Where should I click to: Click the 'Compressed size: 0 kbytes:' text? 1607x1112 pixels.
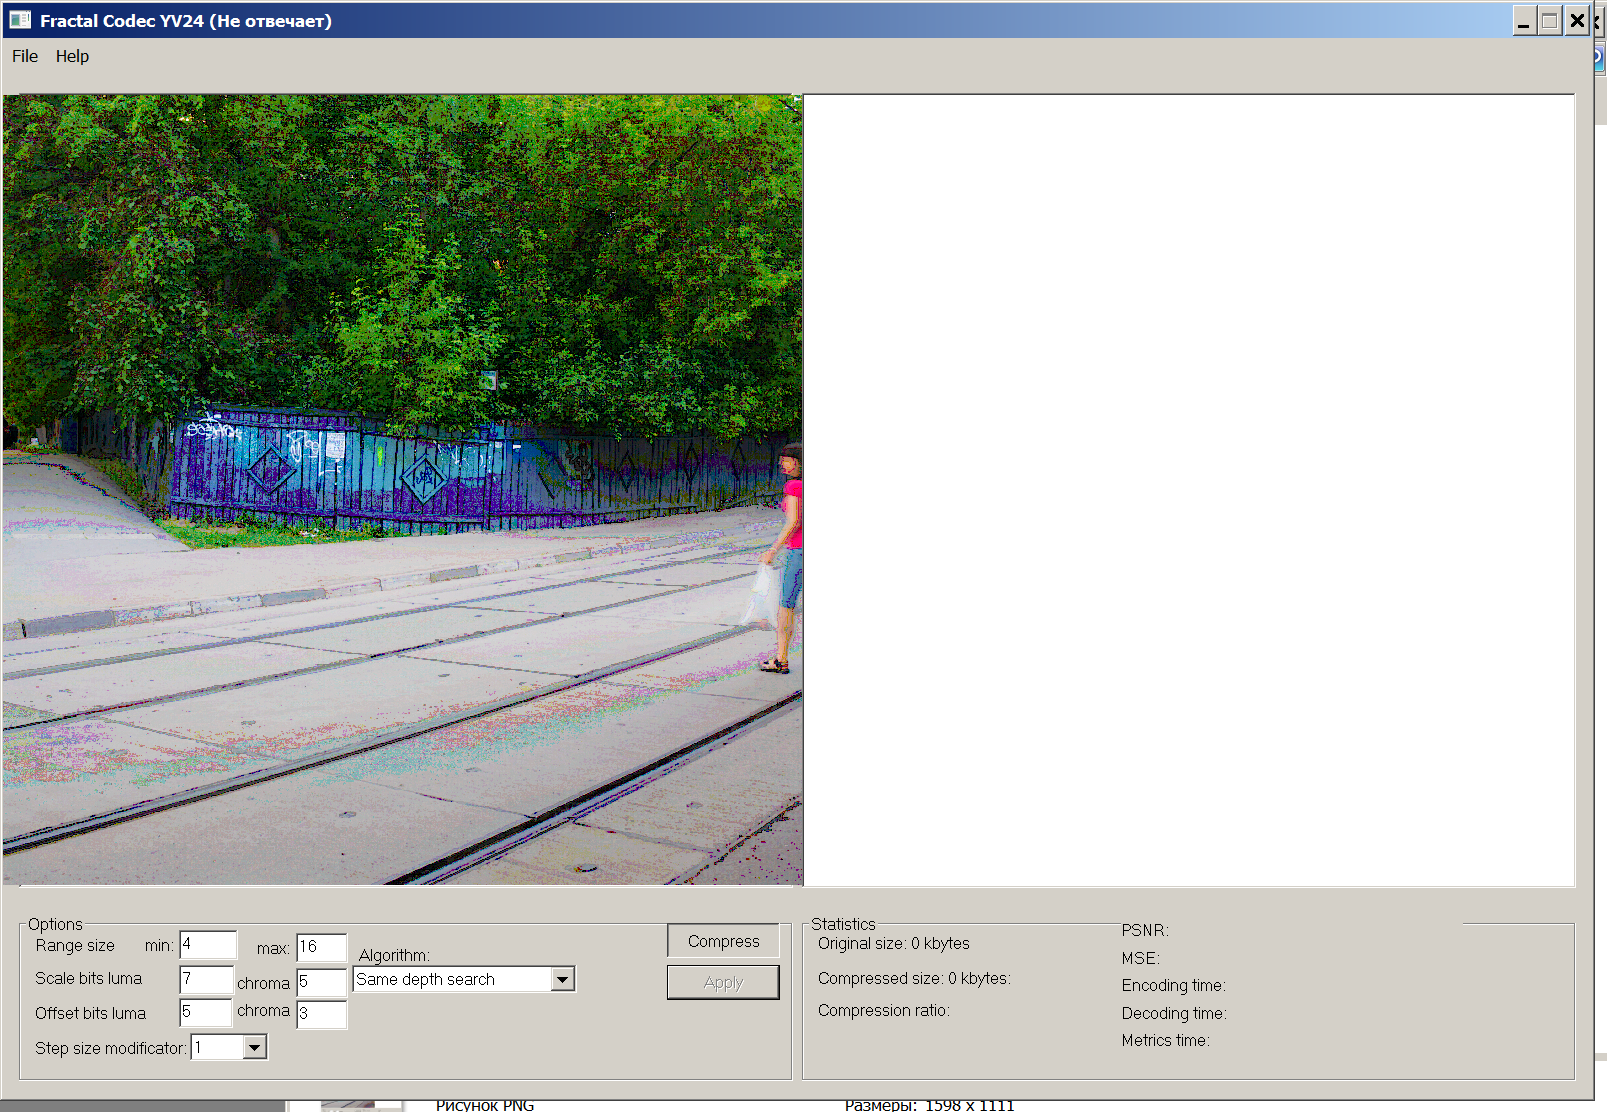click(914, 978)
